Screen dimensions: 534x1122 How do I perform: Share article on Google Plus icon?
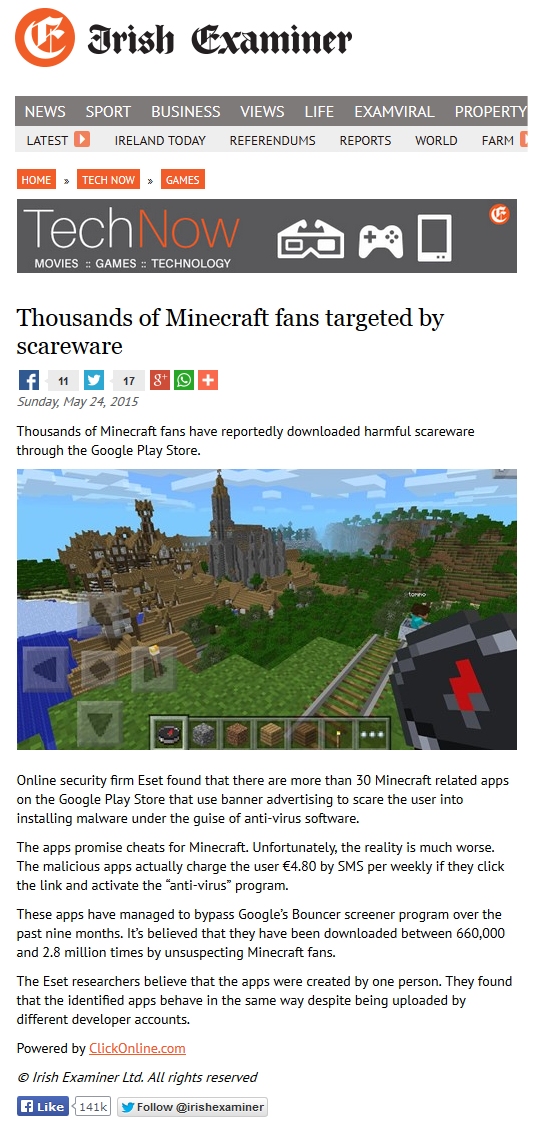point(160,380)
